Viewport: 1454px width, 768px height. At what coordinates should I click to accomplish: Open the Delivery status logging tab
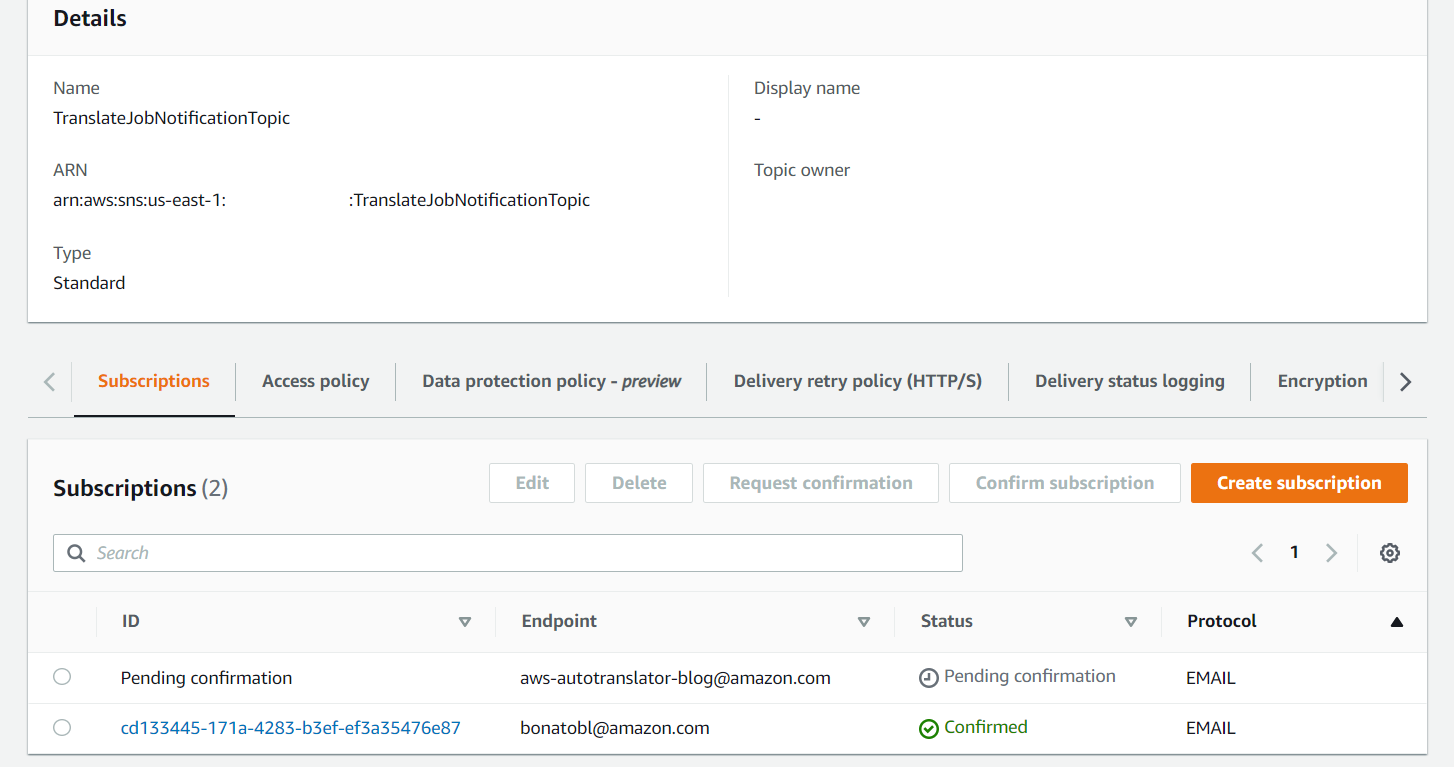point(1129,381)
